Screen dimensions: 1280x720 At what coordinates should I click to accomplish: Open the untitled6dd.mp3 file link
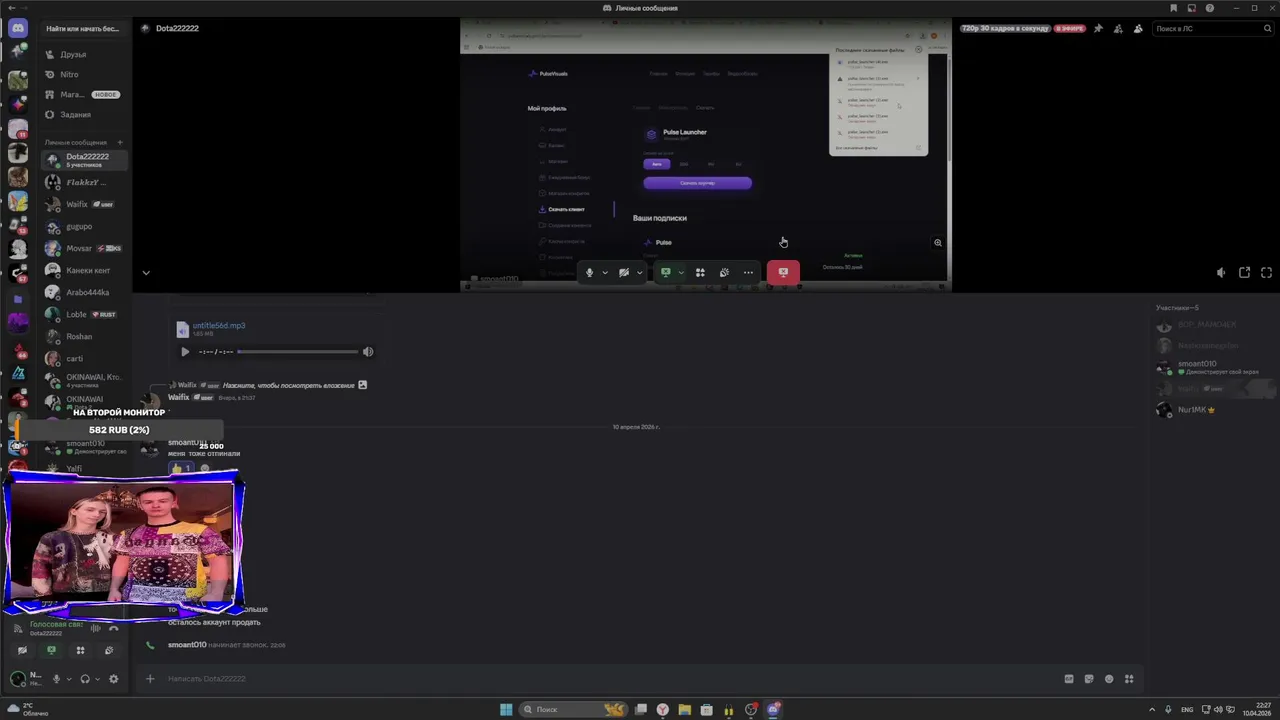(x=219, y=325)
